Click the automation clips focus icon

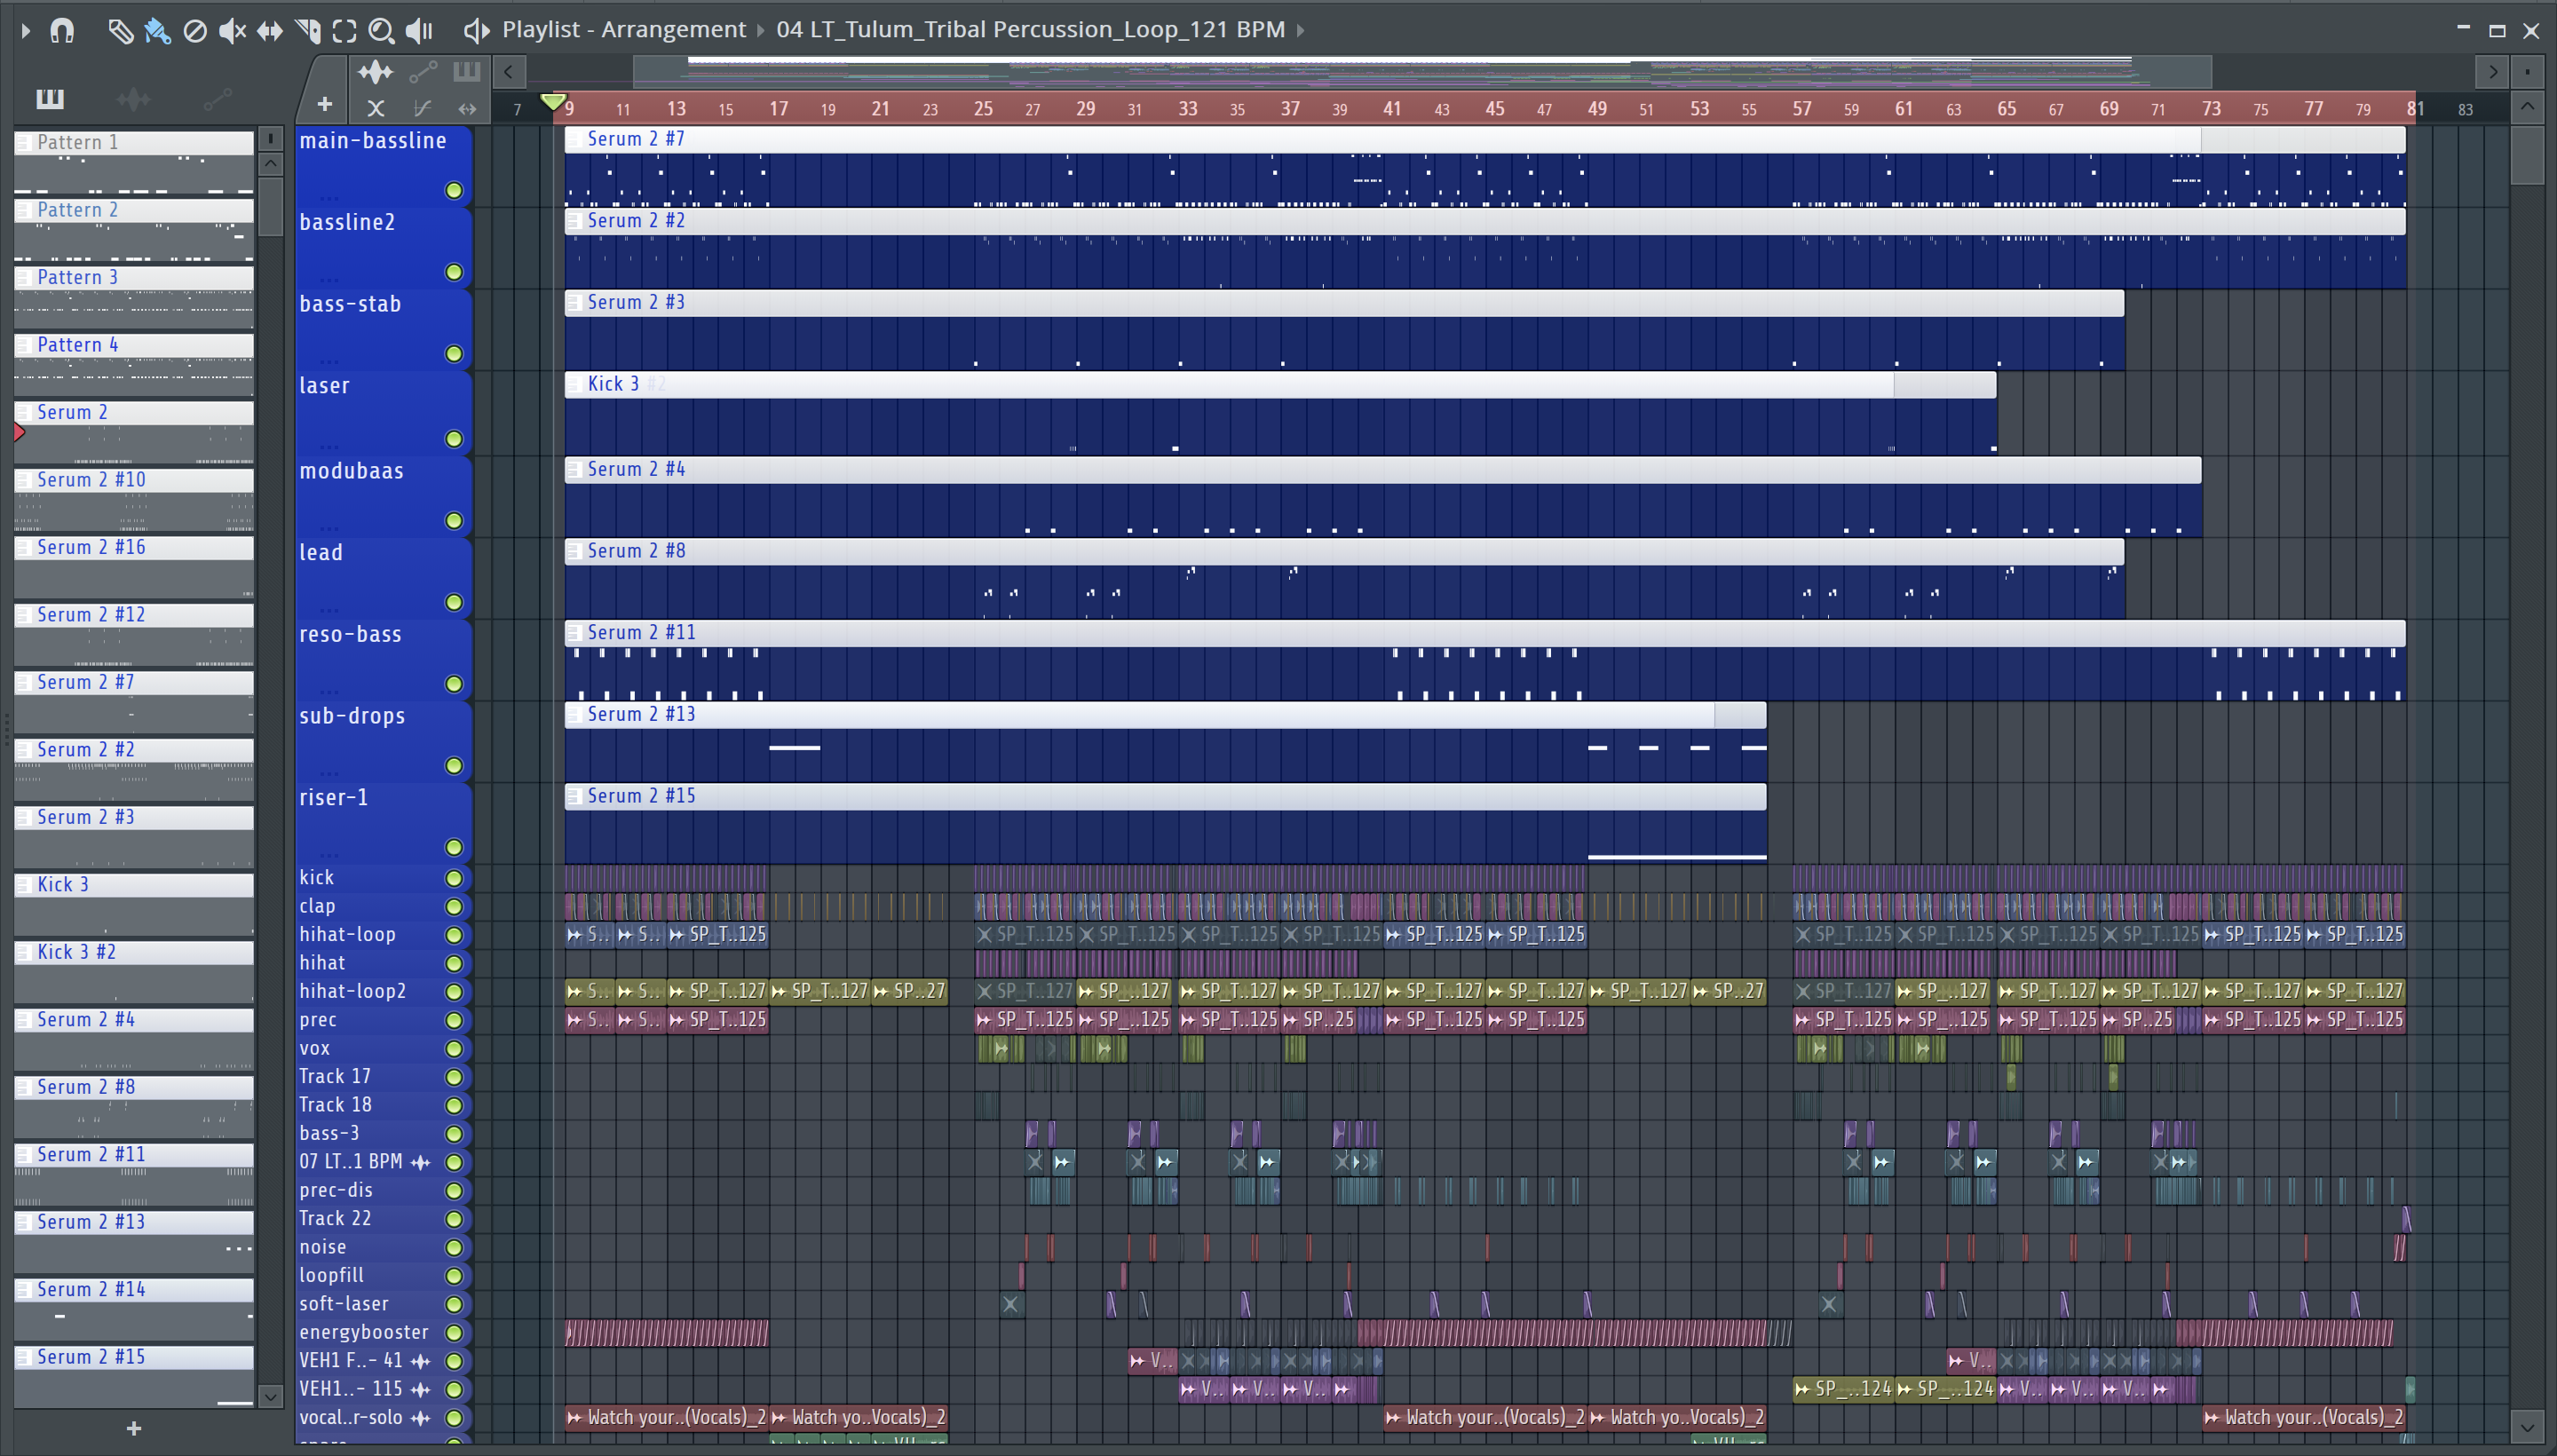click(423, 72)
